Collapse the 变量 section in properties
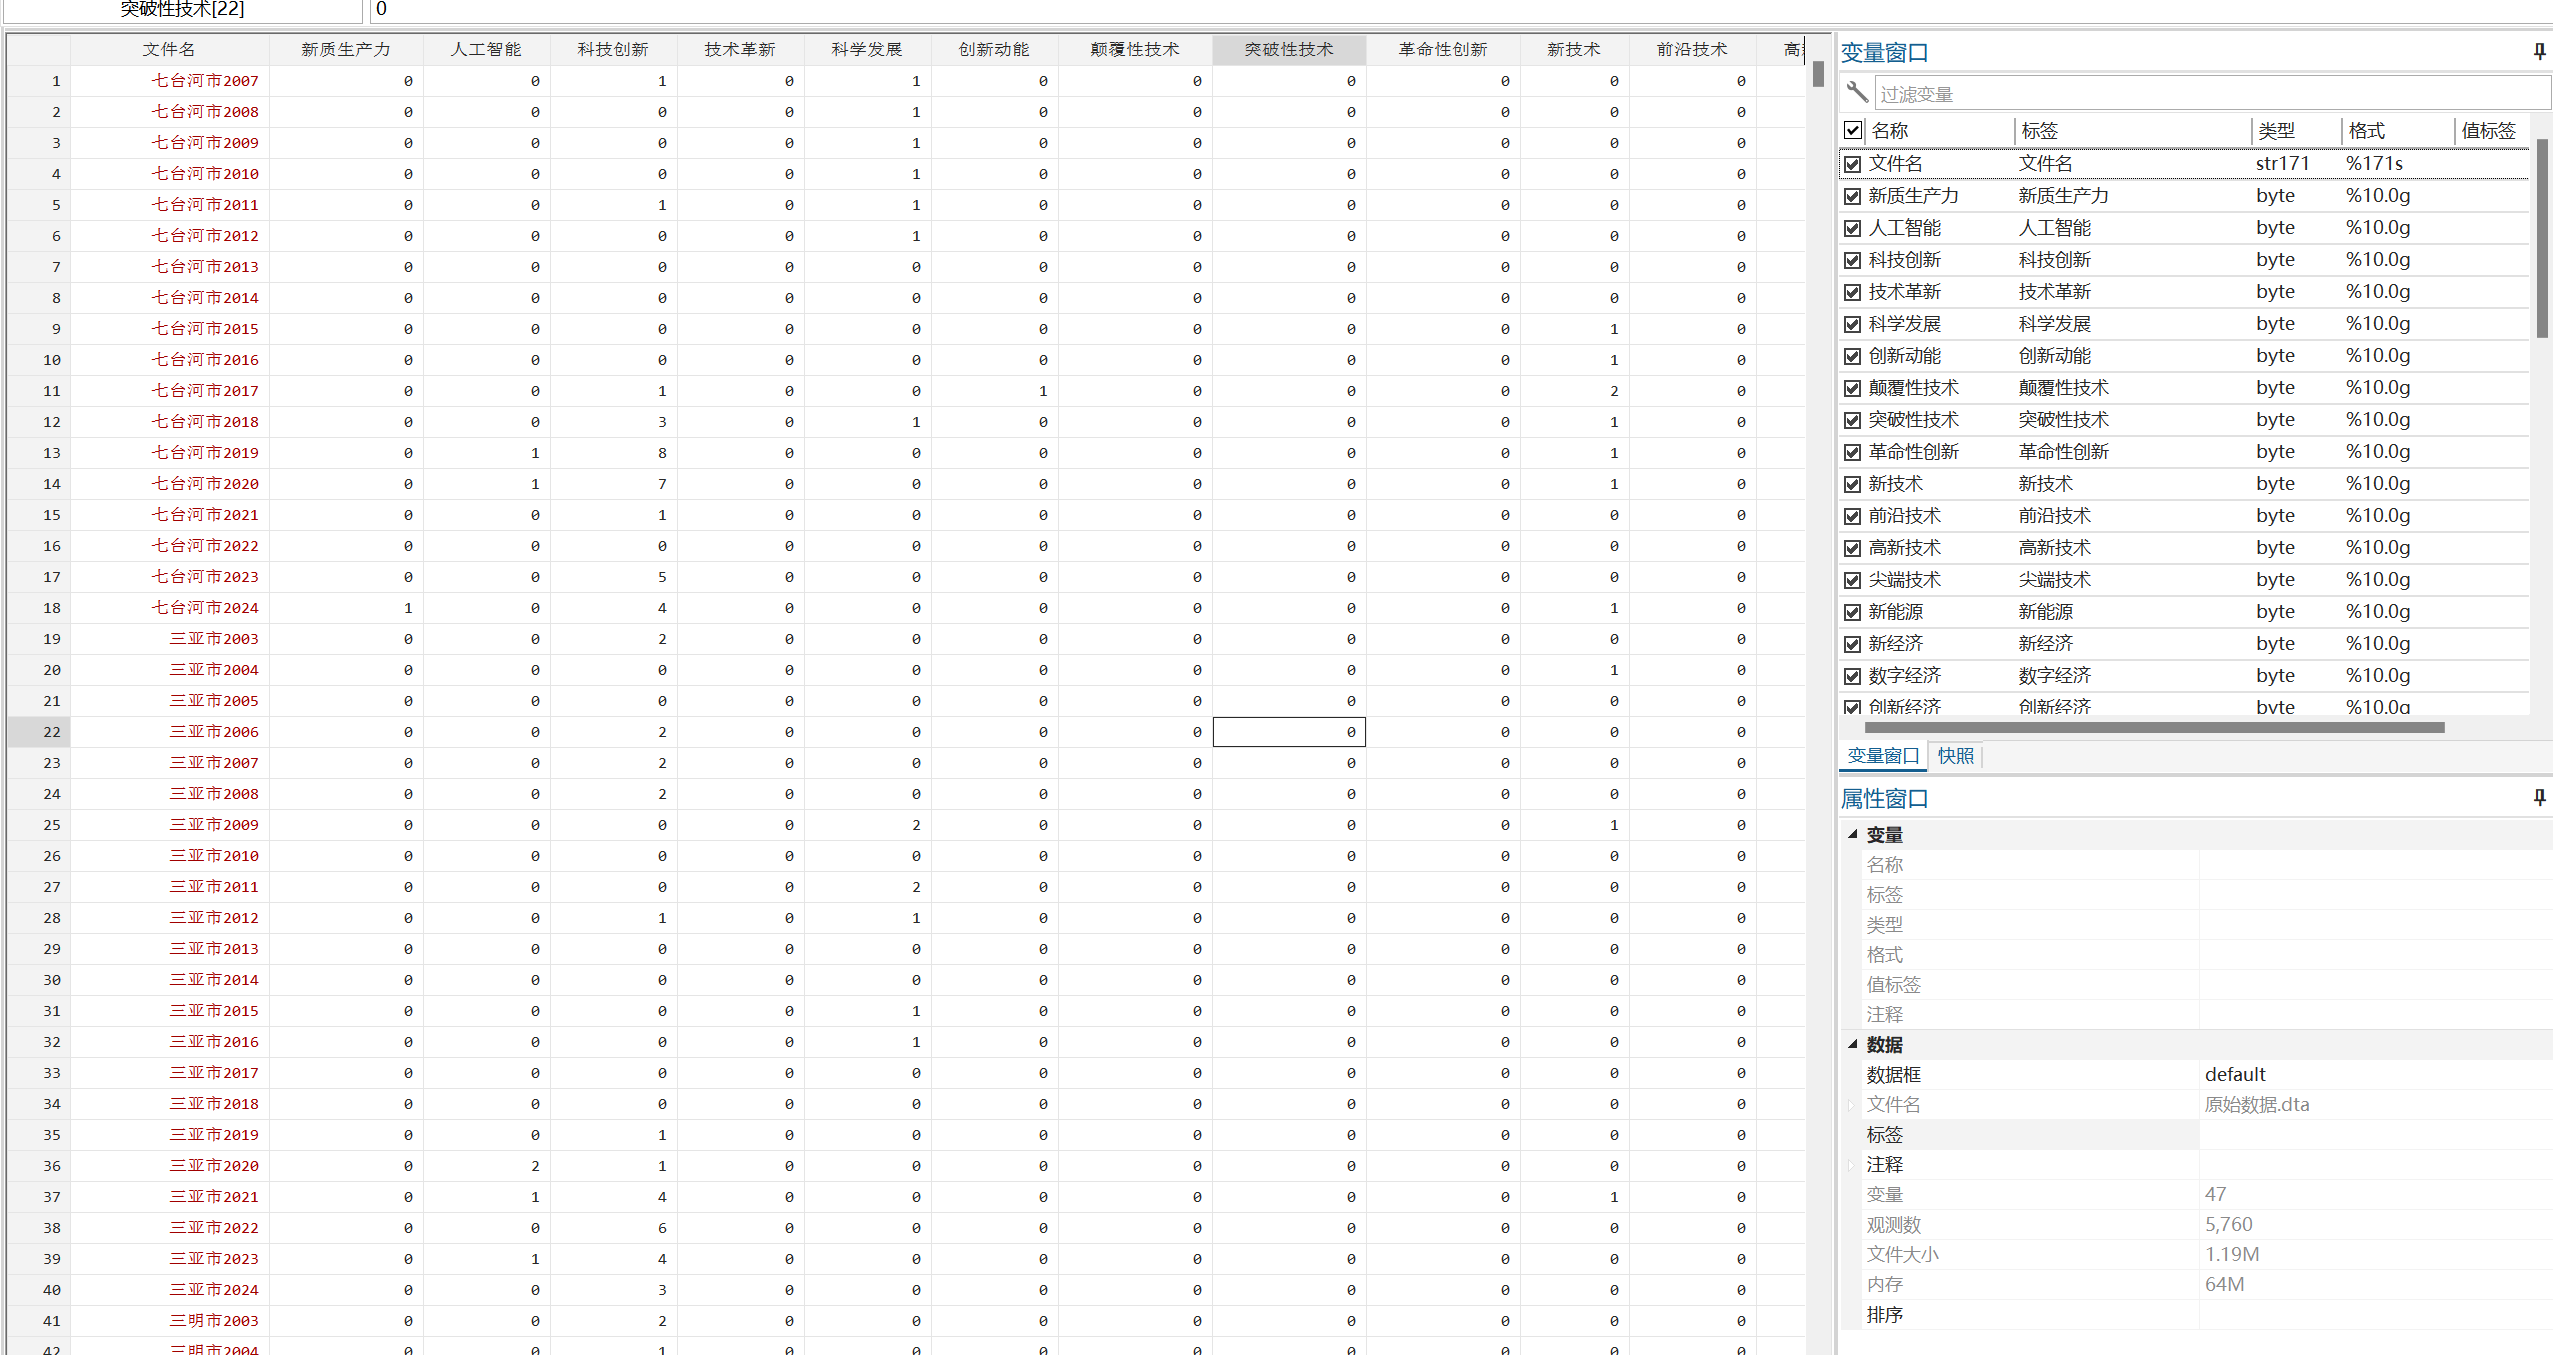2553x1355 pixels. point(1852,834)
